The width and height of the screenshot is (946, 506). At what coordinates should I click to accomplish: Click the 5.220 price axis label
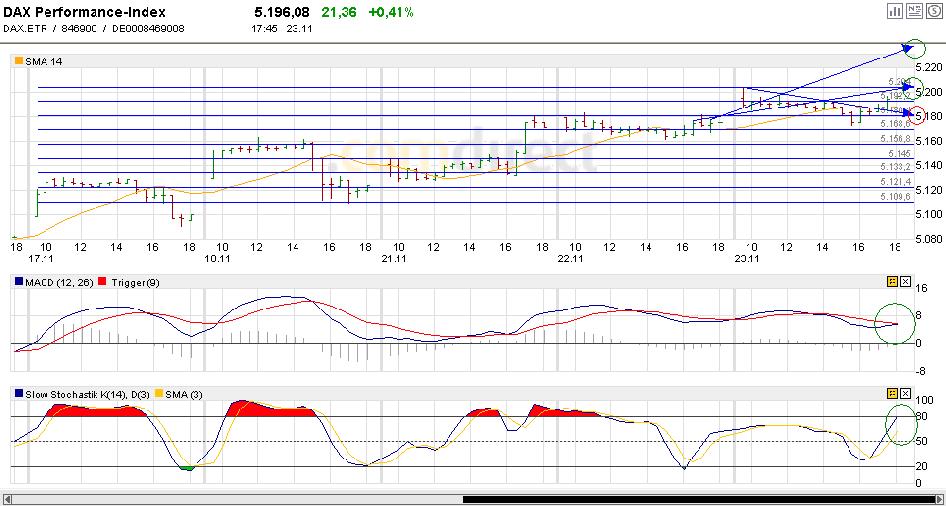click(927, 67)
